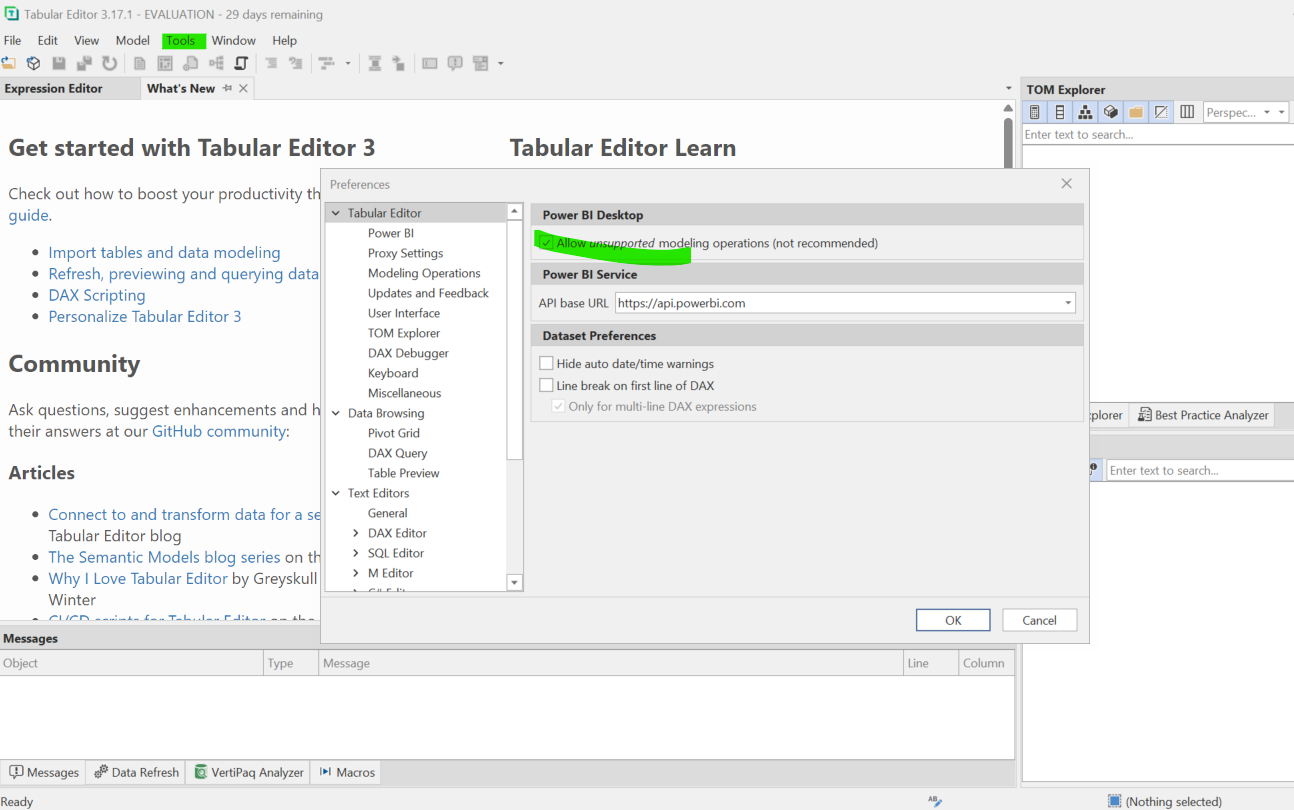Viewport: 1294px width, 810px height.
Task: Open the toolbar funnel icon's dropdown arrow
Action: tap(348, 63)
